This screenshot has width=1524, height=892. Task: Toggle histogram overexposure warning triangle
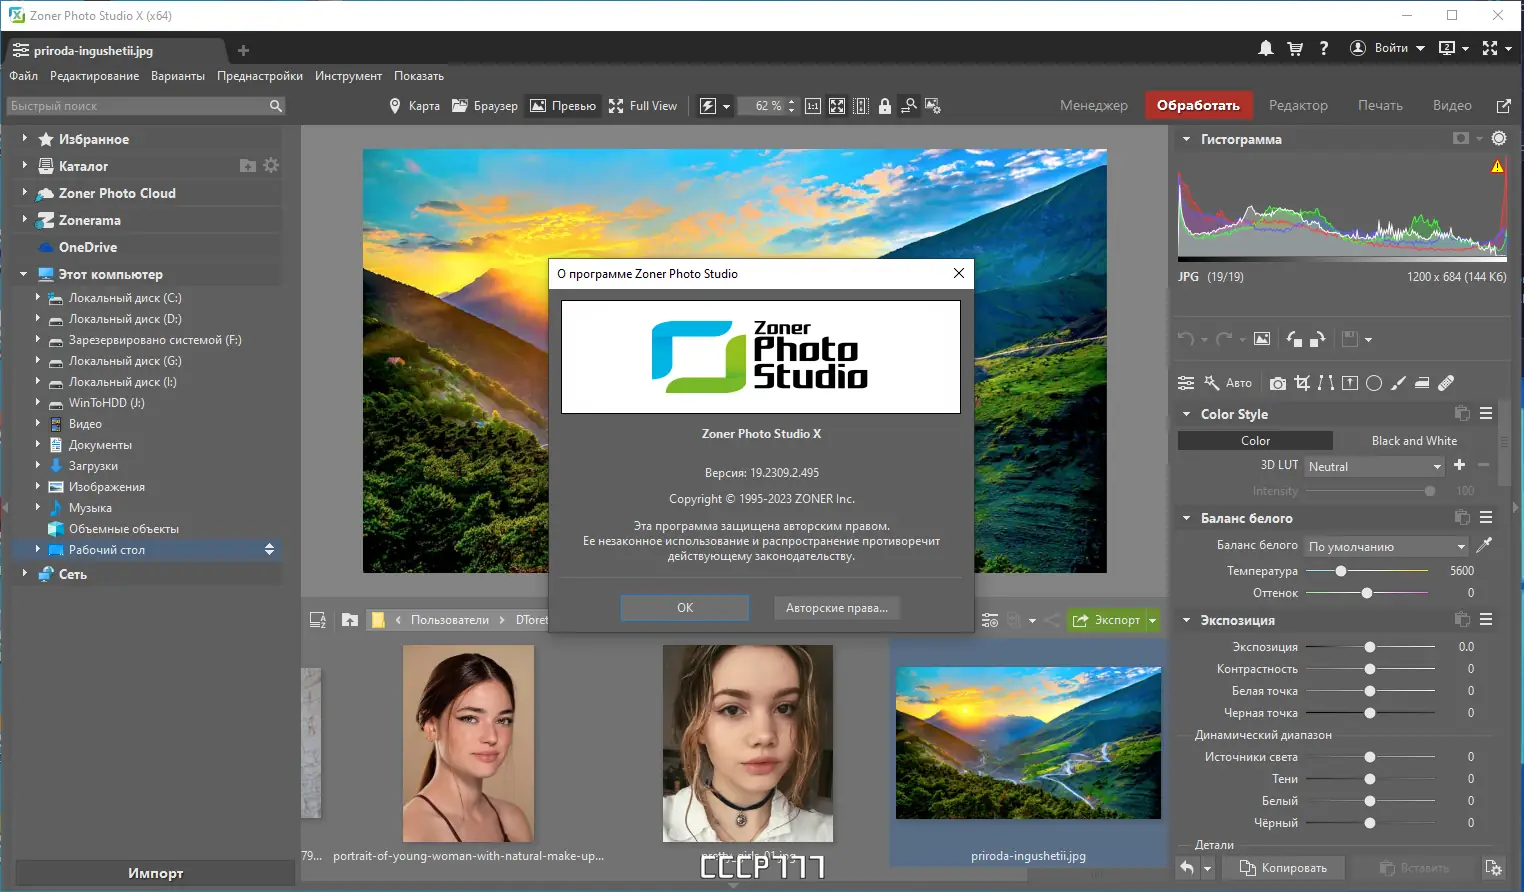[1497, 167]
